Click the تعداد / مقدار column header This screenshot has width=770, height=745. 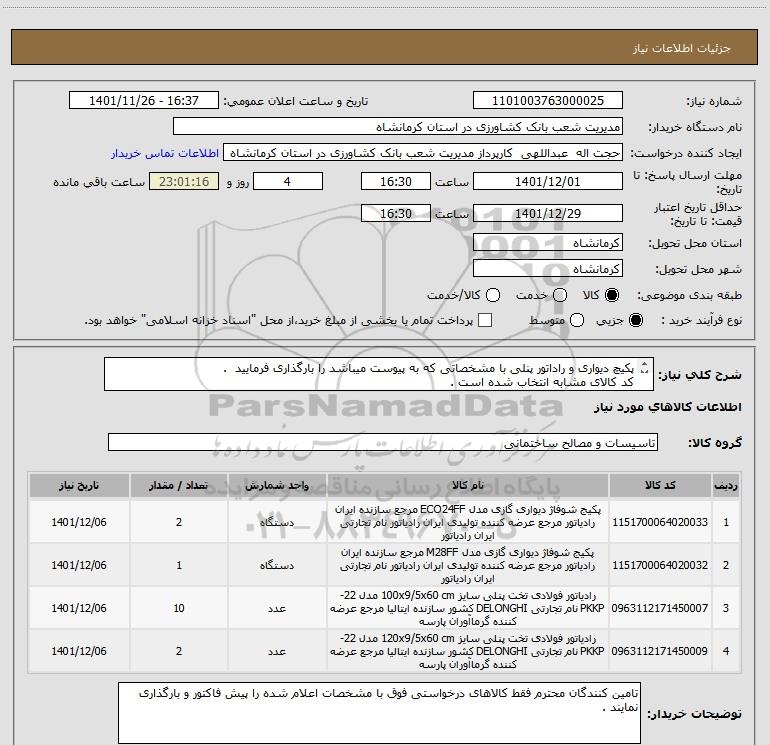[x=179, y=486]
